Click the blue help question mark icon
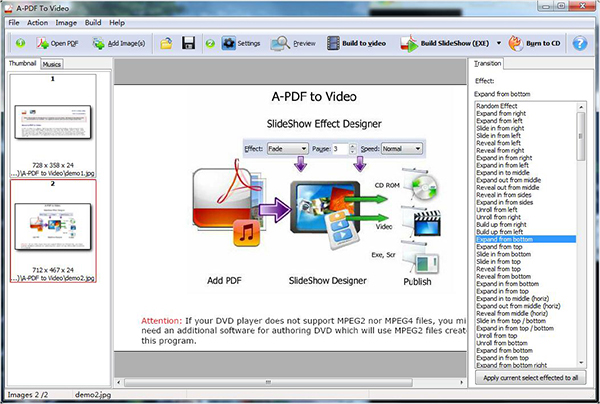600x404 pixels. tap(579, 44)
